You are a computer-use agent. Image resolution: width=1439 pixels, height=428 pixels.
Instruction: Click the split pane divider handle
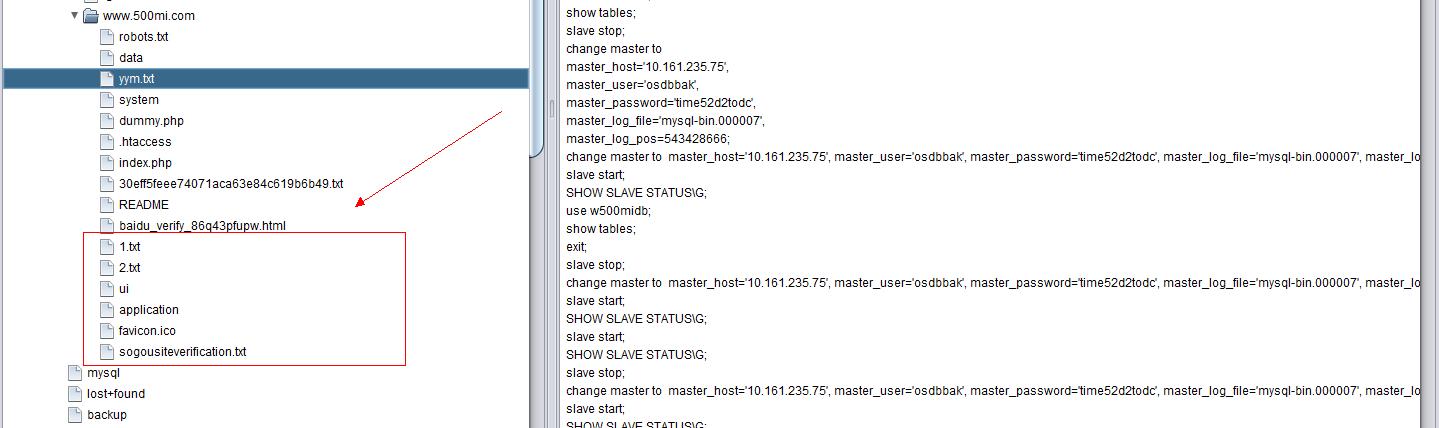[x=552, y=107]
